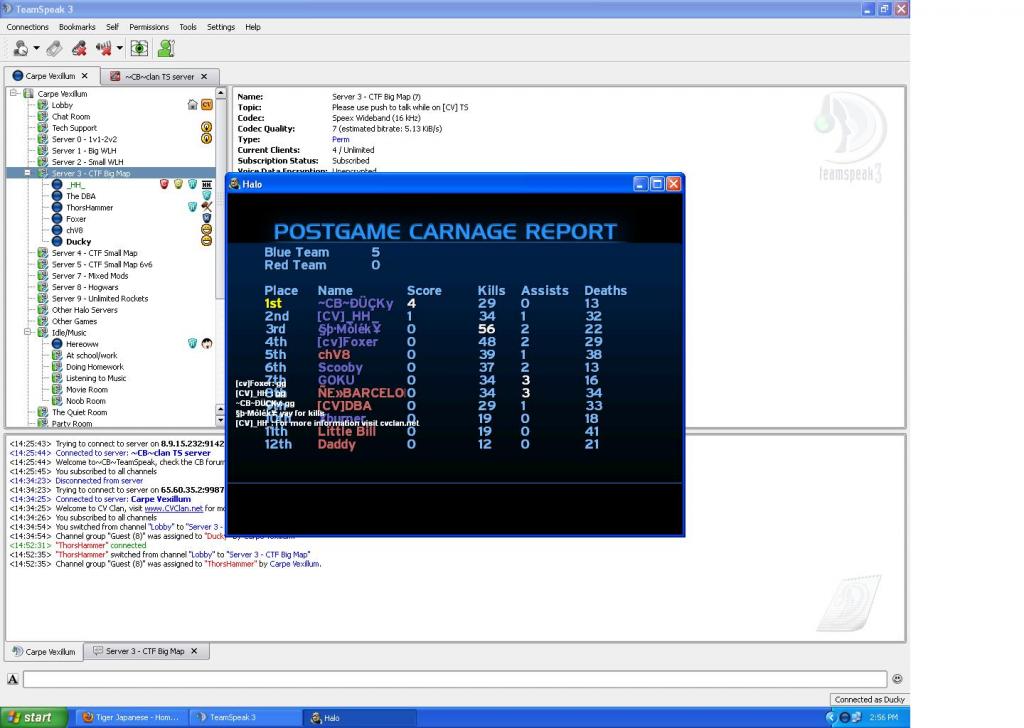Open the Tools menu
This screenshot has height=728, width=1024.
[188, 27]
